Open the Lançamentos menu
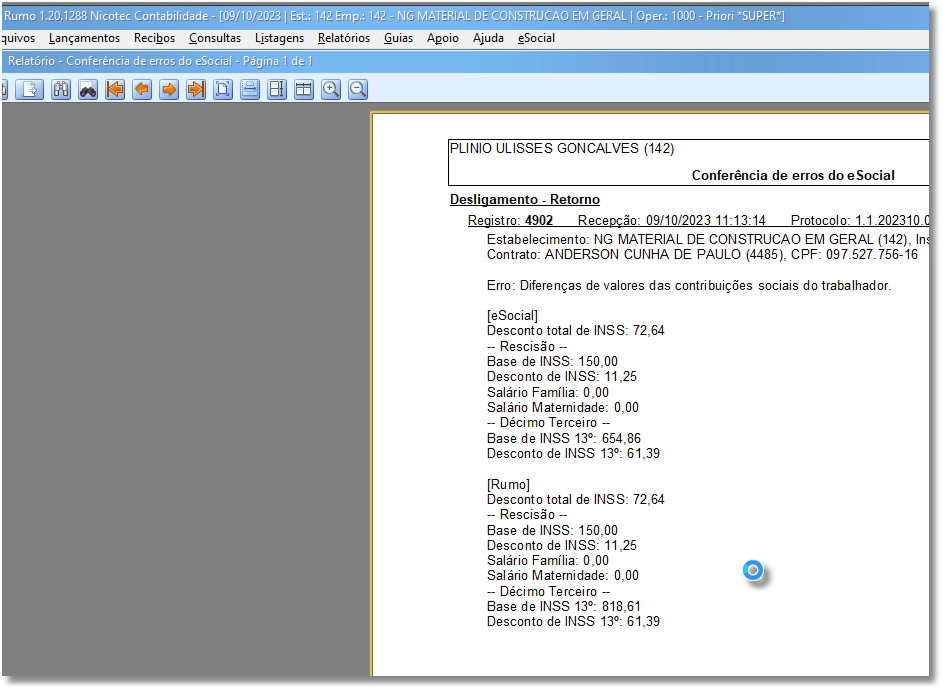 84,38
